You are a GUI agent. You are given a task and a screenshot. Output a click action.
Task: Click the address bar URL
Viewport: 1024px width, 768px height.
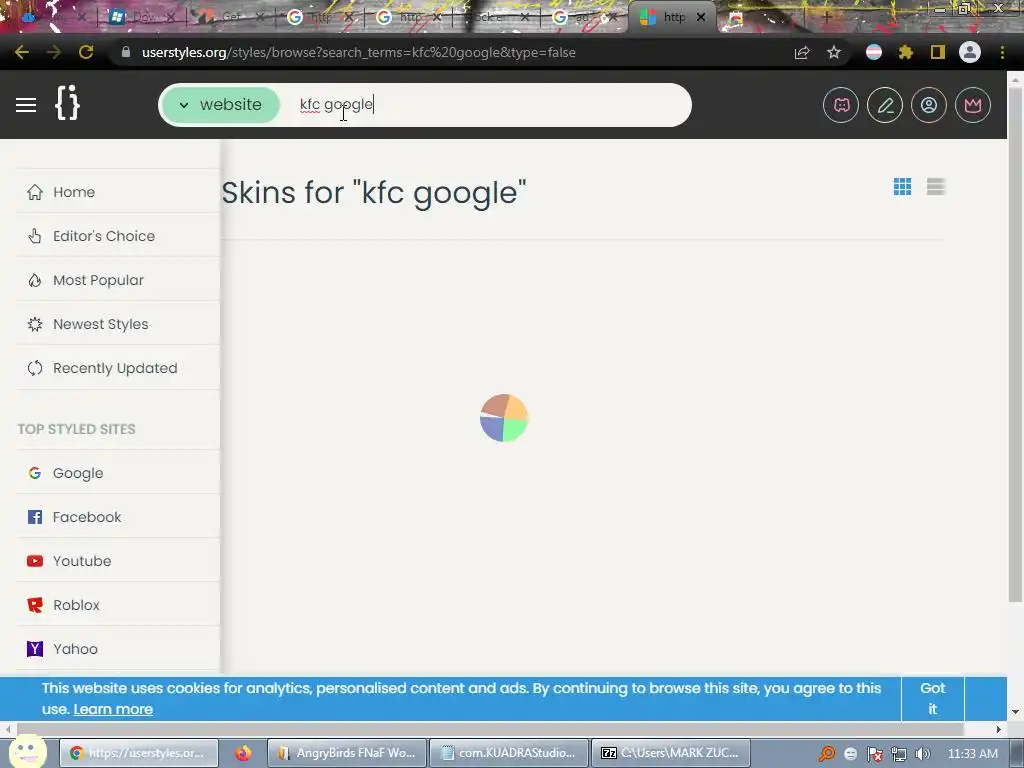click(359, 52)
